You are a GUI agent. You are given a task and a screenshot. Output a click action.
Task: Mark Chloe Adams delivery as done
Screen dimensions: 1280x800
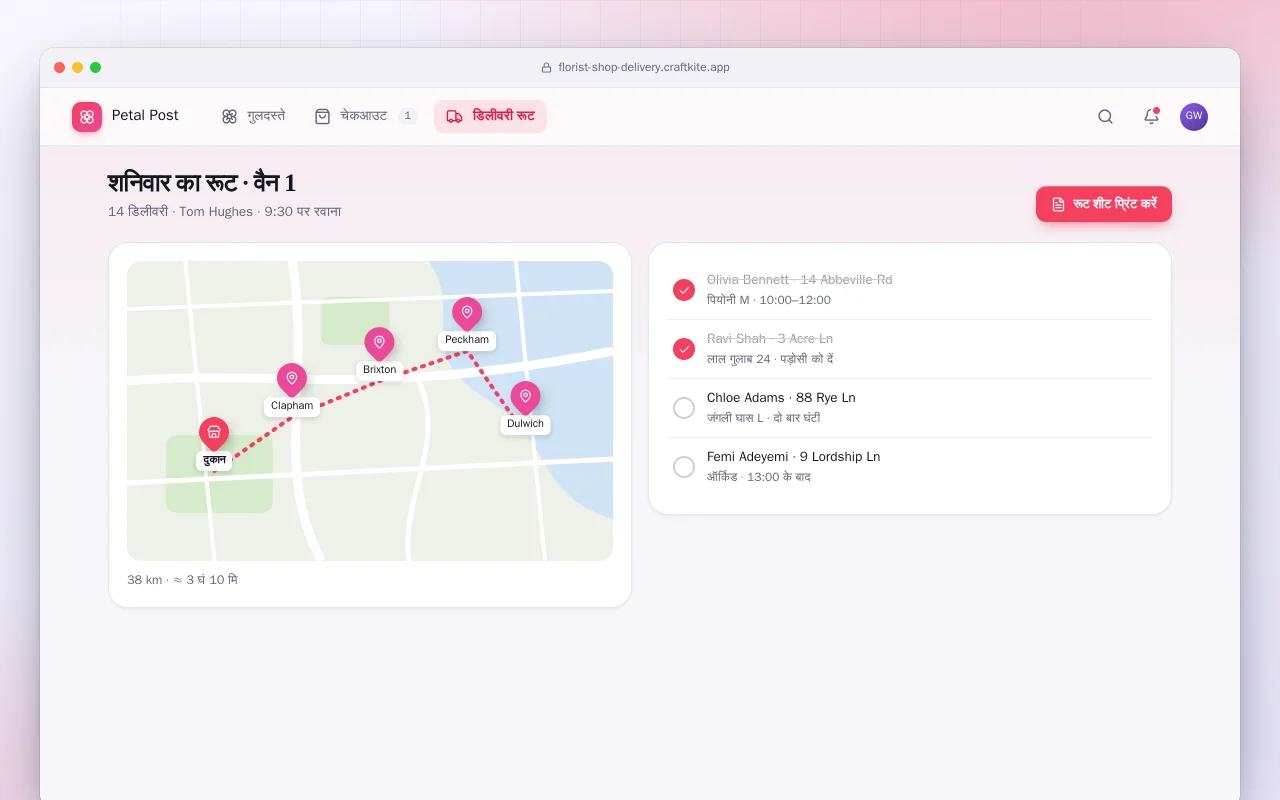[x=684, y=408]
